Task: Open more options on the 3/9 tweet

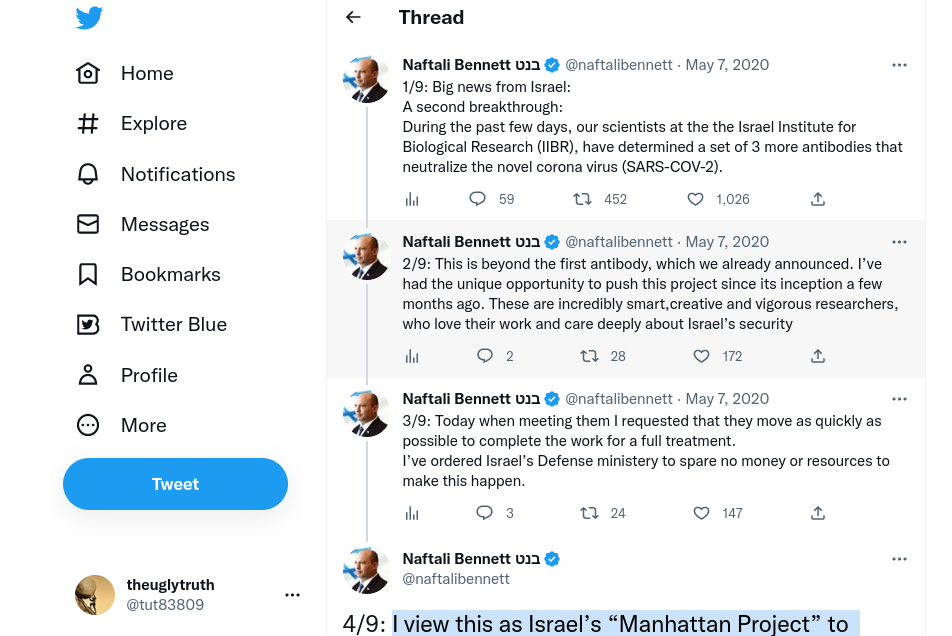Action: pyautogui.click(x=899, y=399)
